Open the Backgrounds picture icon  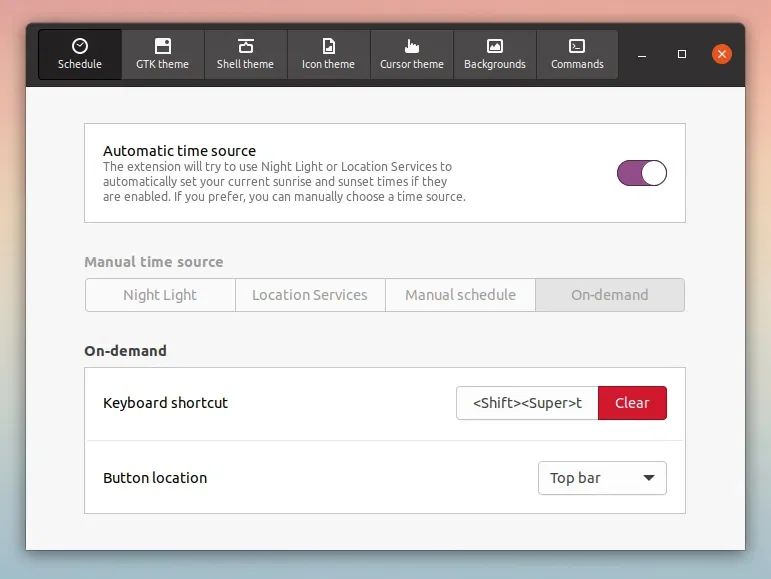[494, 46]
